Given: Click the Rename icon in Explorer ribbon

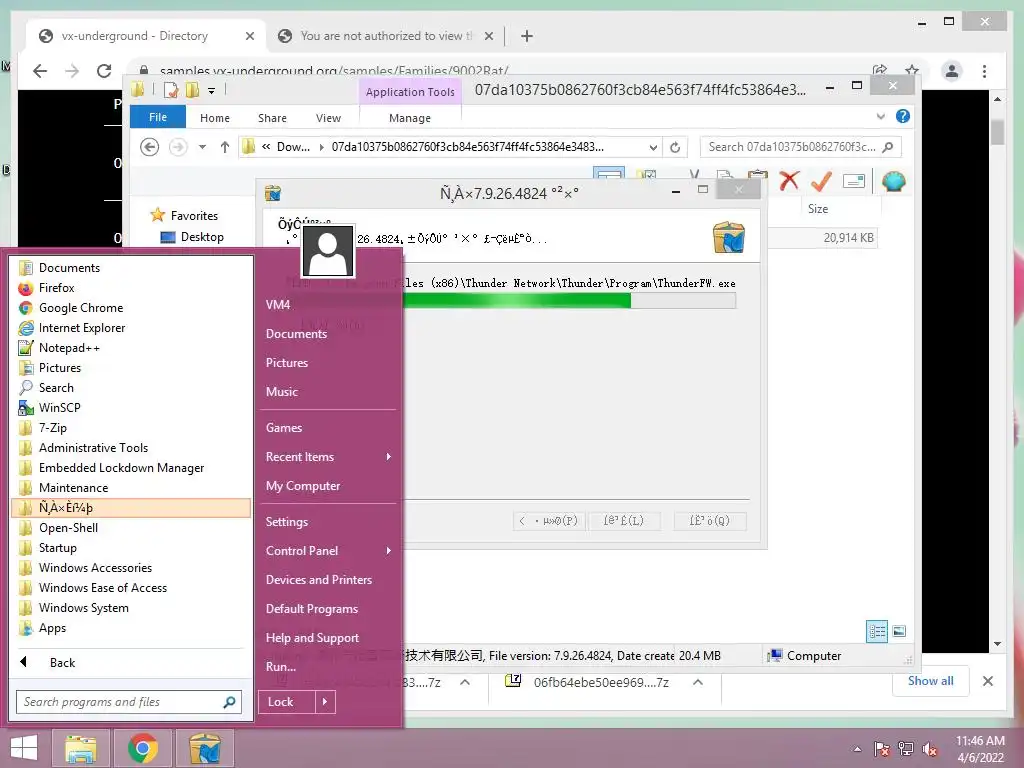Looking at the screenshot, I should coord(853,181).
